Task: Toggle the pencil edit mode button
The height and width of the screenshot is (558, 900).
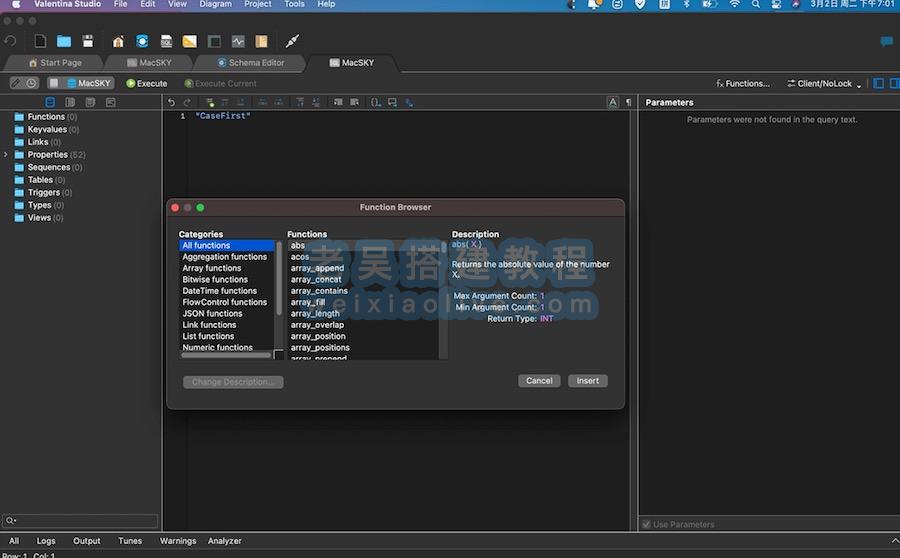Action: 16,83
